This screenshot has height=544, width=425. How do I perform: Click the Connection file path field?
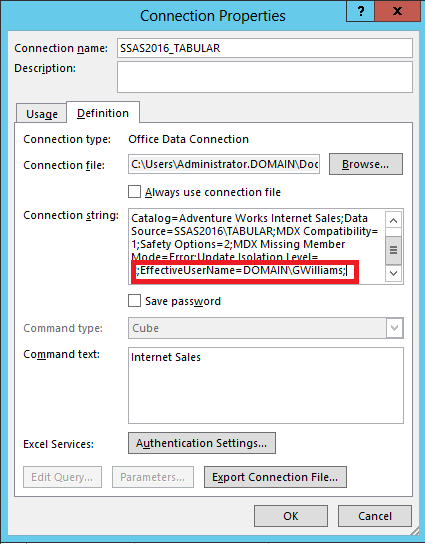tap(224, 164)
